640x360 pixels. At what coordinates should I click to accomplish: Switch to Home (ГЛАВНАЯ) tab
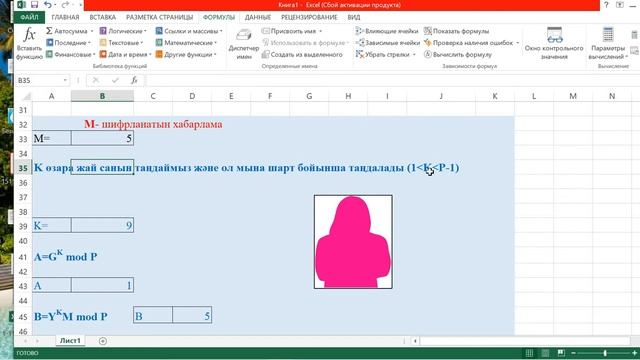pos(65,18)
